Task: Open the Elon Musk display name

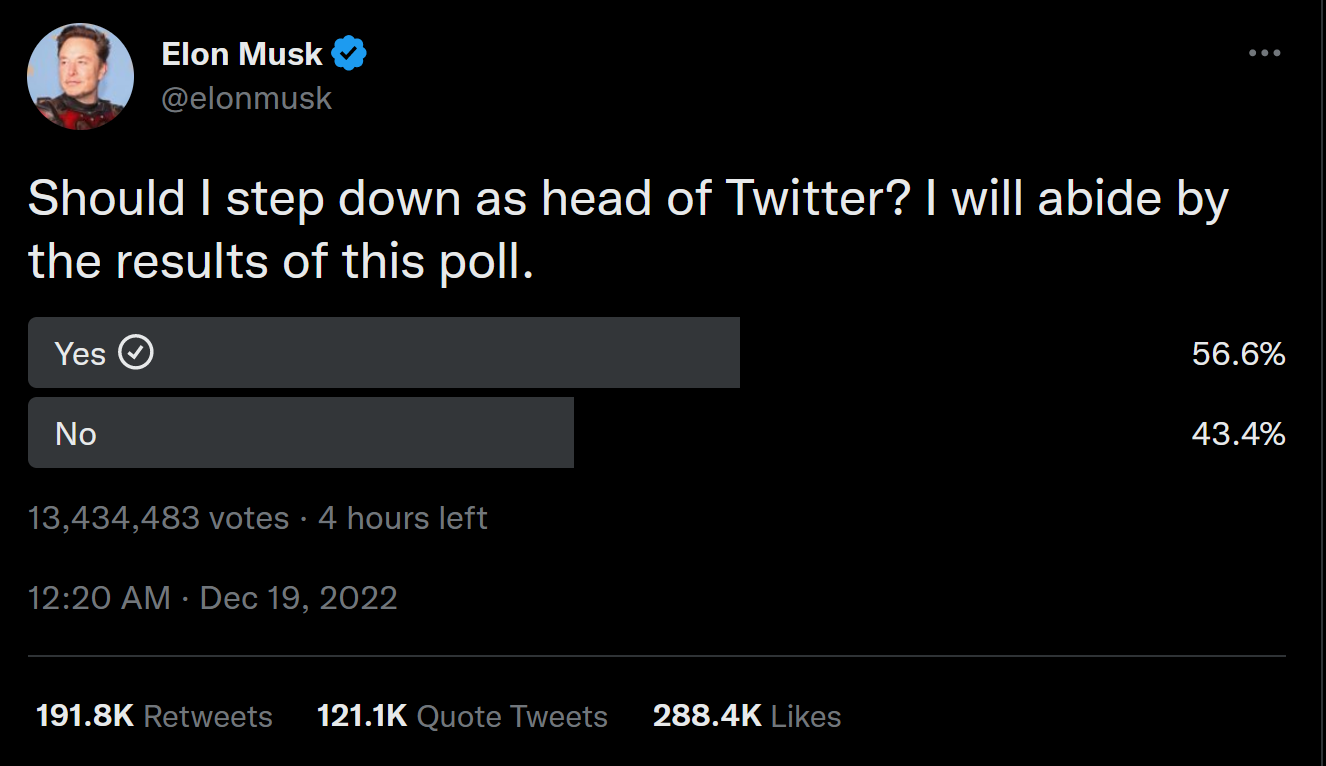Action: click(242, 54)
